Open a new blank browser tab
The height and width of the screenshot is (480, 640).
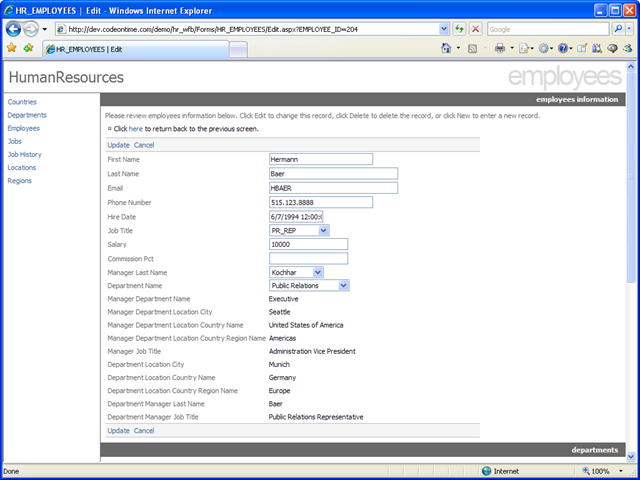click(x=238, y=50)
